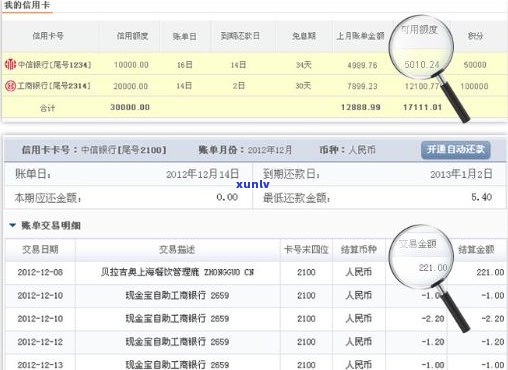Click 现金宝自助工商银行 description in 2012-12-12 row
This screenshot has height=370, width=508.
pos(177,342)
